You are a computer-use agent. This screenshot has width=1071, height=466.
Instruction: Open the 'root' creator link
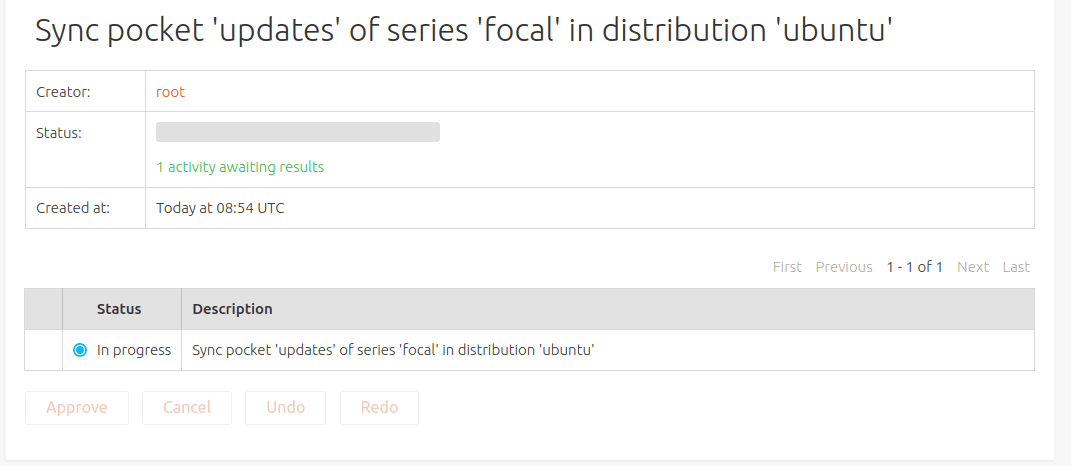(170, 92)
